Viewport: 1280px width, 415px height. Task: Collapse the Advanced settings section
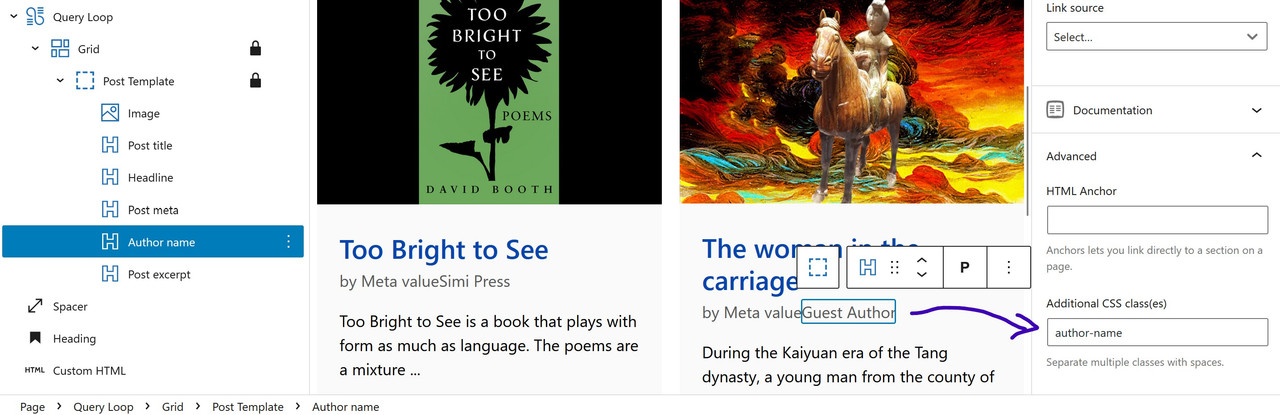pos(1155,156)
